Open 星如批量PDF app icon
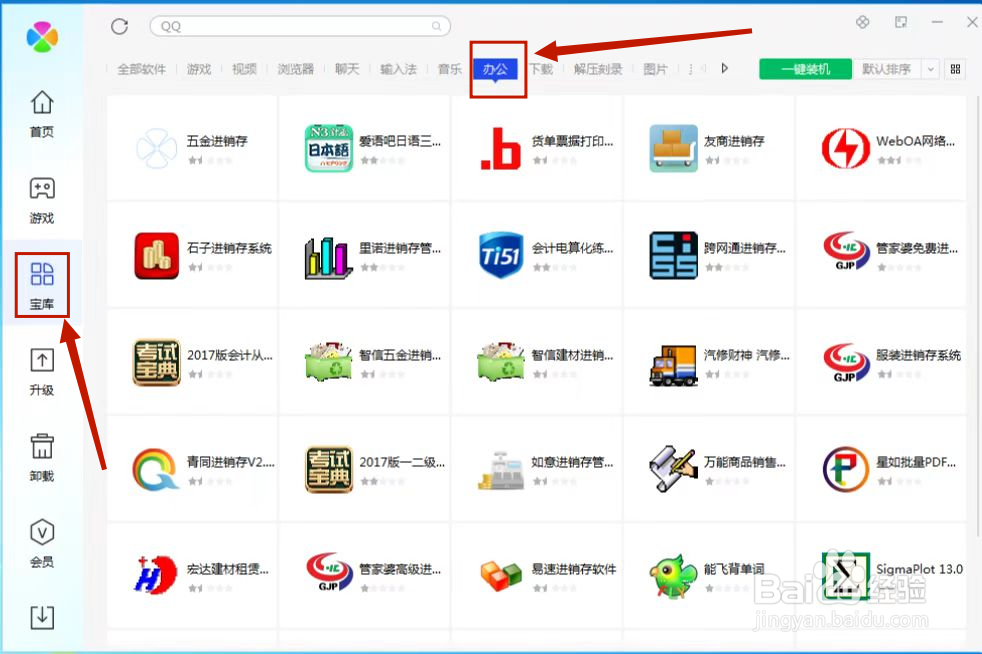This screenshot has height=654, width=982. (x=845, y=469)
